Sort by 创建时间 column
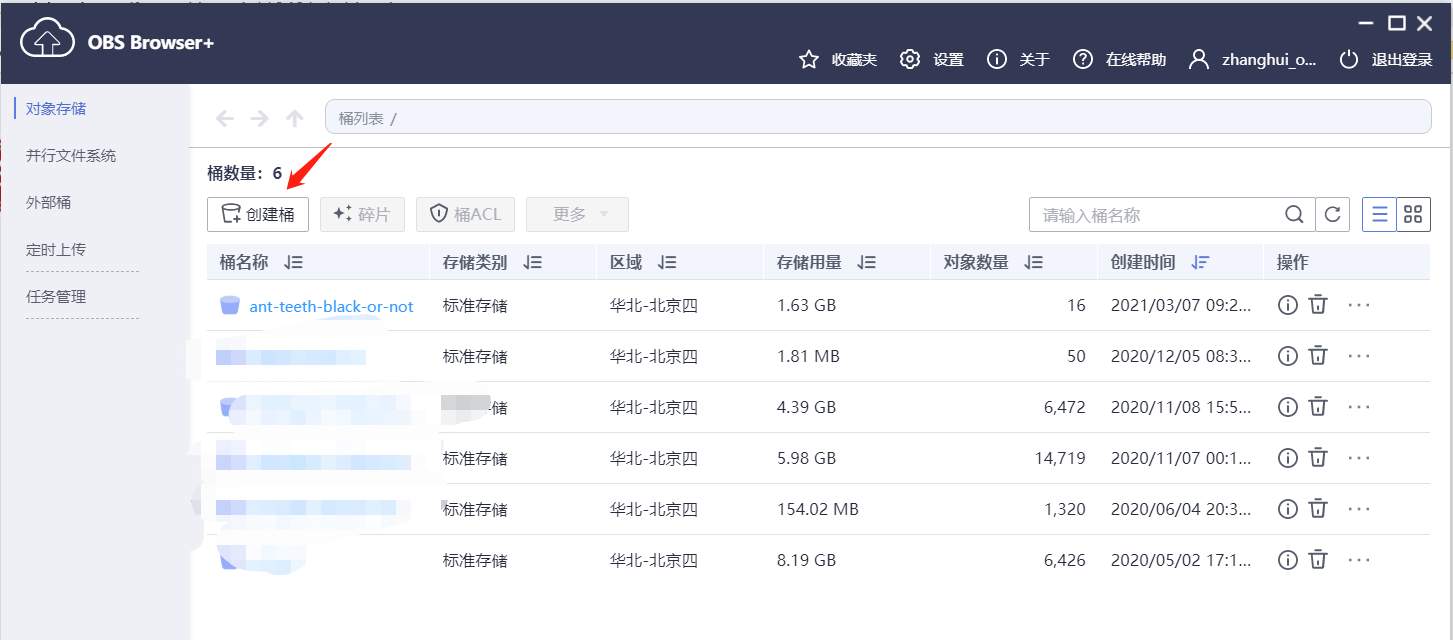Screen dimensions: 1453x640 point(1201,263)
